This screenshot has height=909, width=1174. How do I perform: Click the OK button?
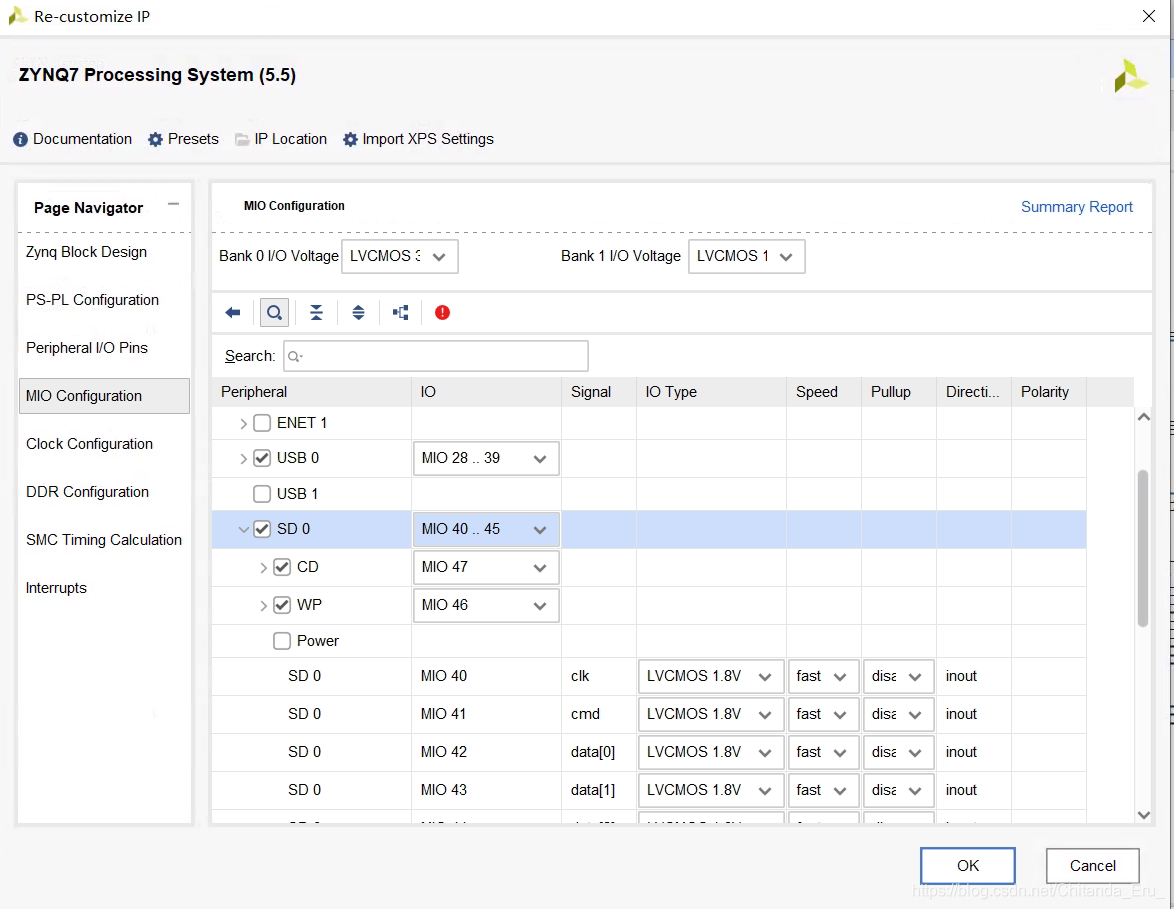click(967, 866)
